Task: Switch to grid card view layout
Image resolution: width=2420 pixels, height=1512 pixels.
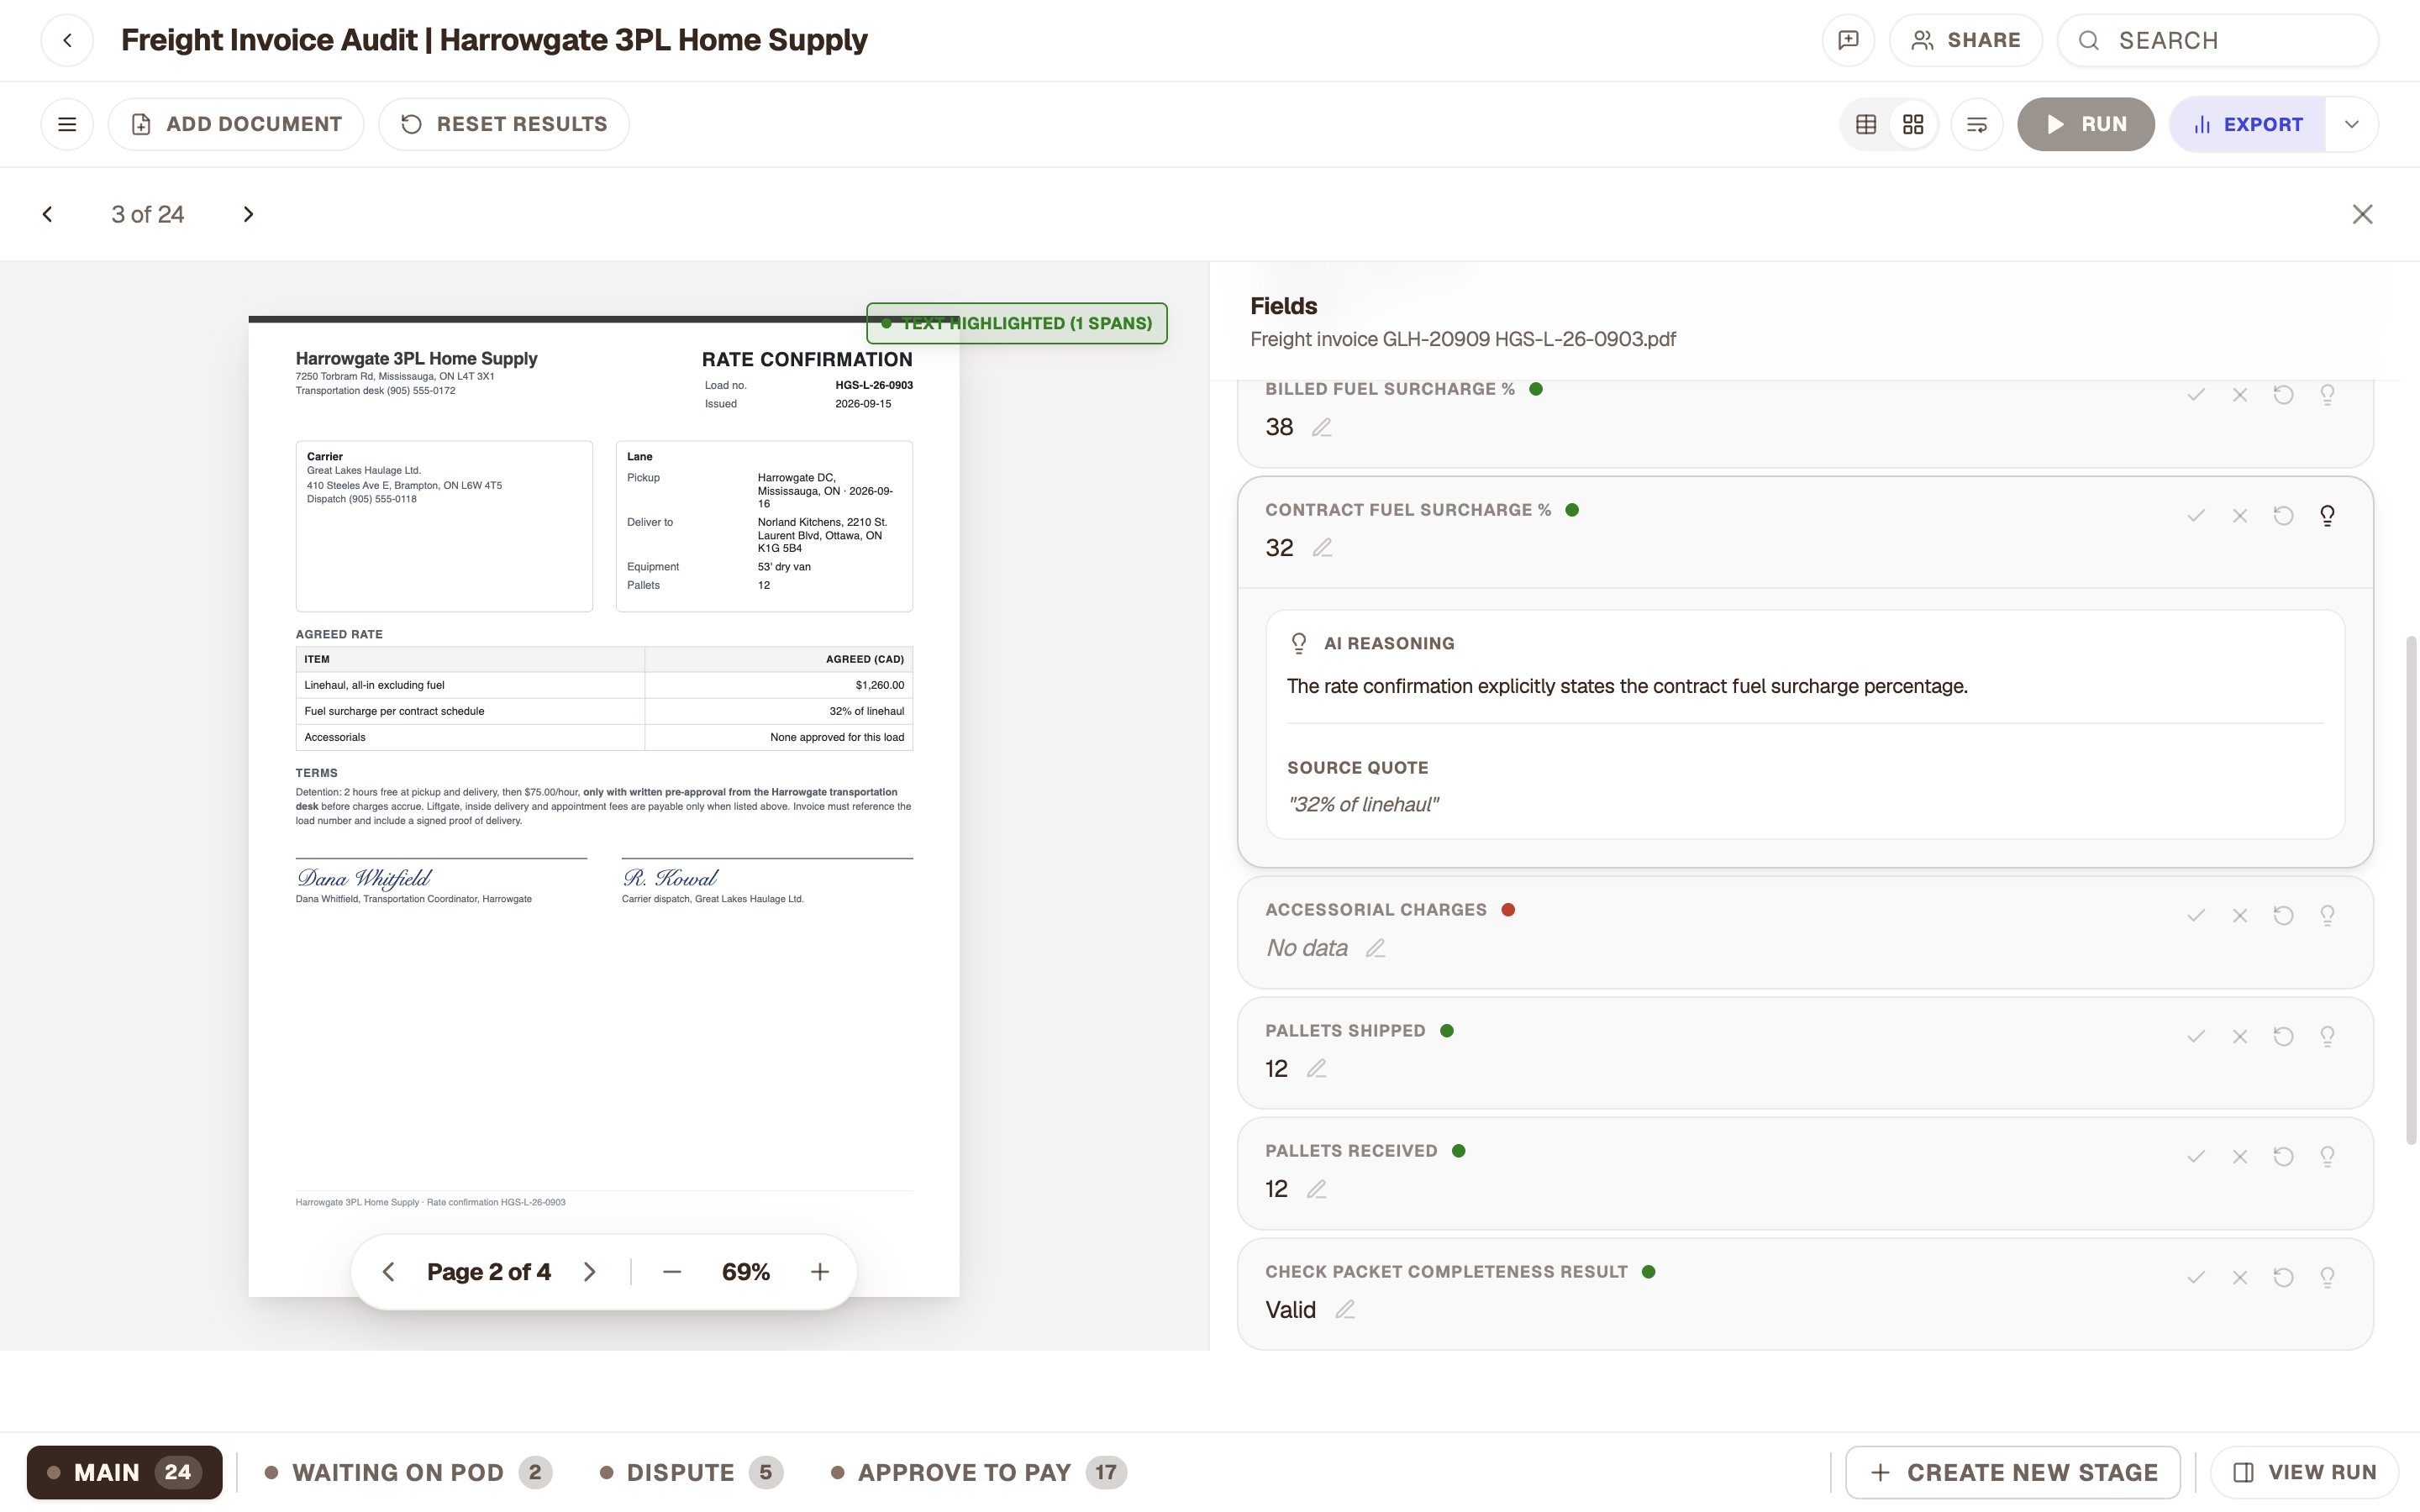Action: point(1913,124)
